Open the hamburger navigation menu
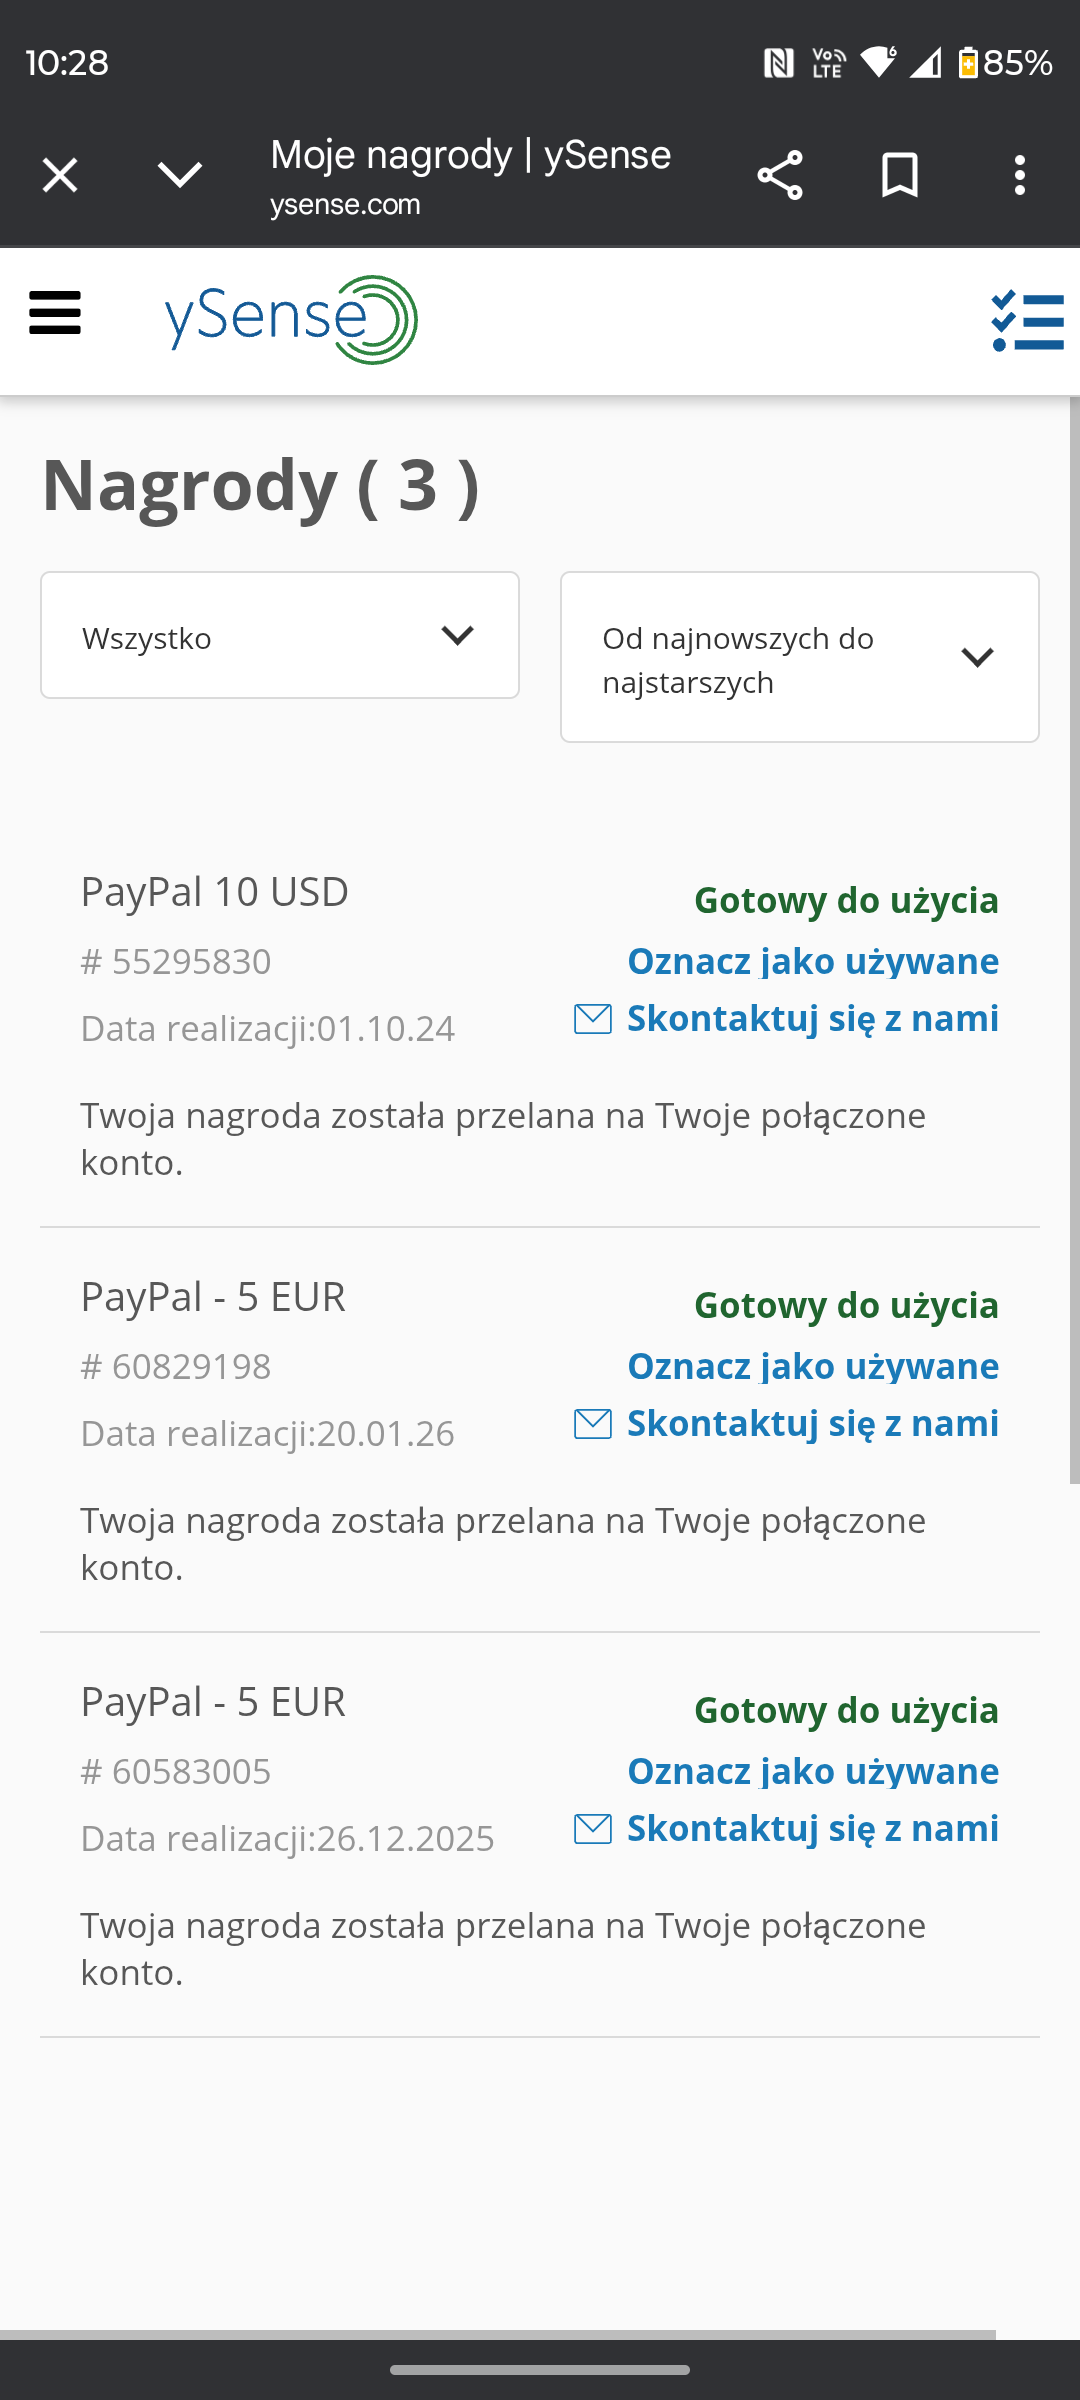 click(x=55, y=314)
